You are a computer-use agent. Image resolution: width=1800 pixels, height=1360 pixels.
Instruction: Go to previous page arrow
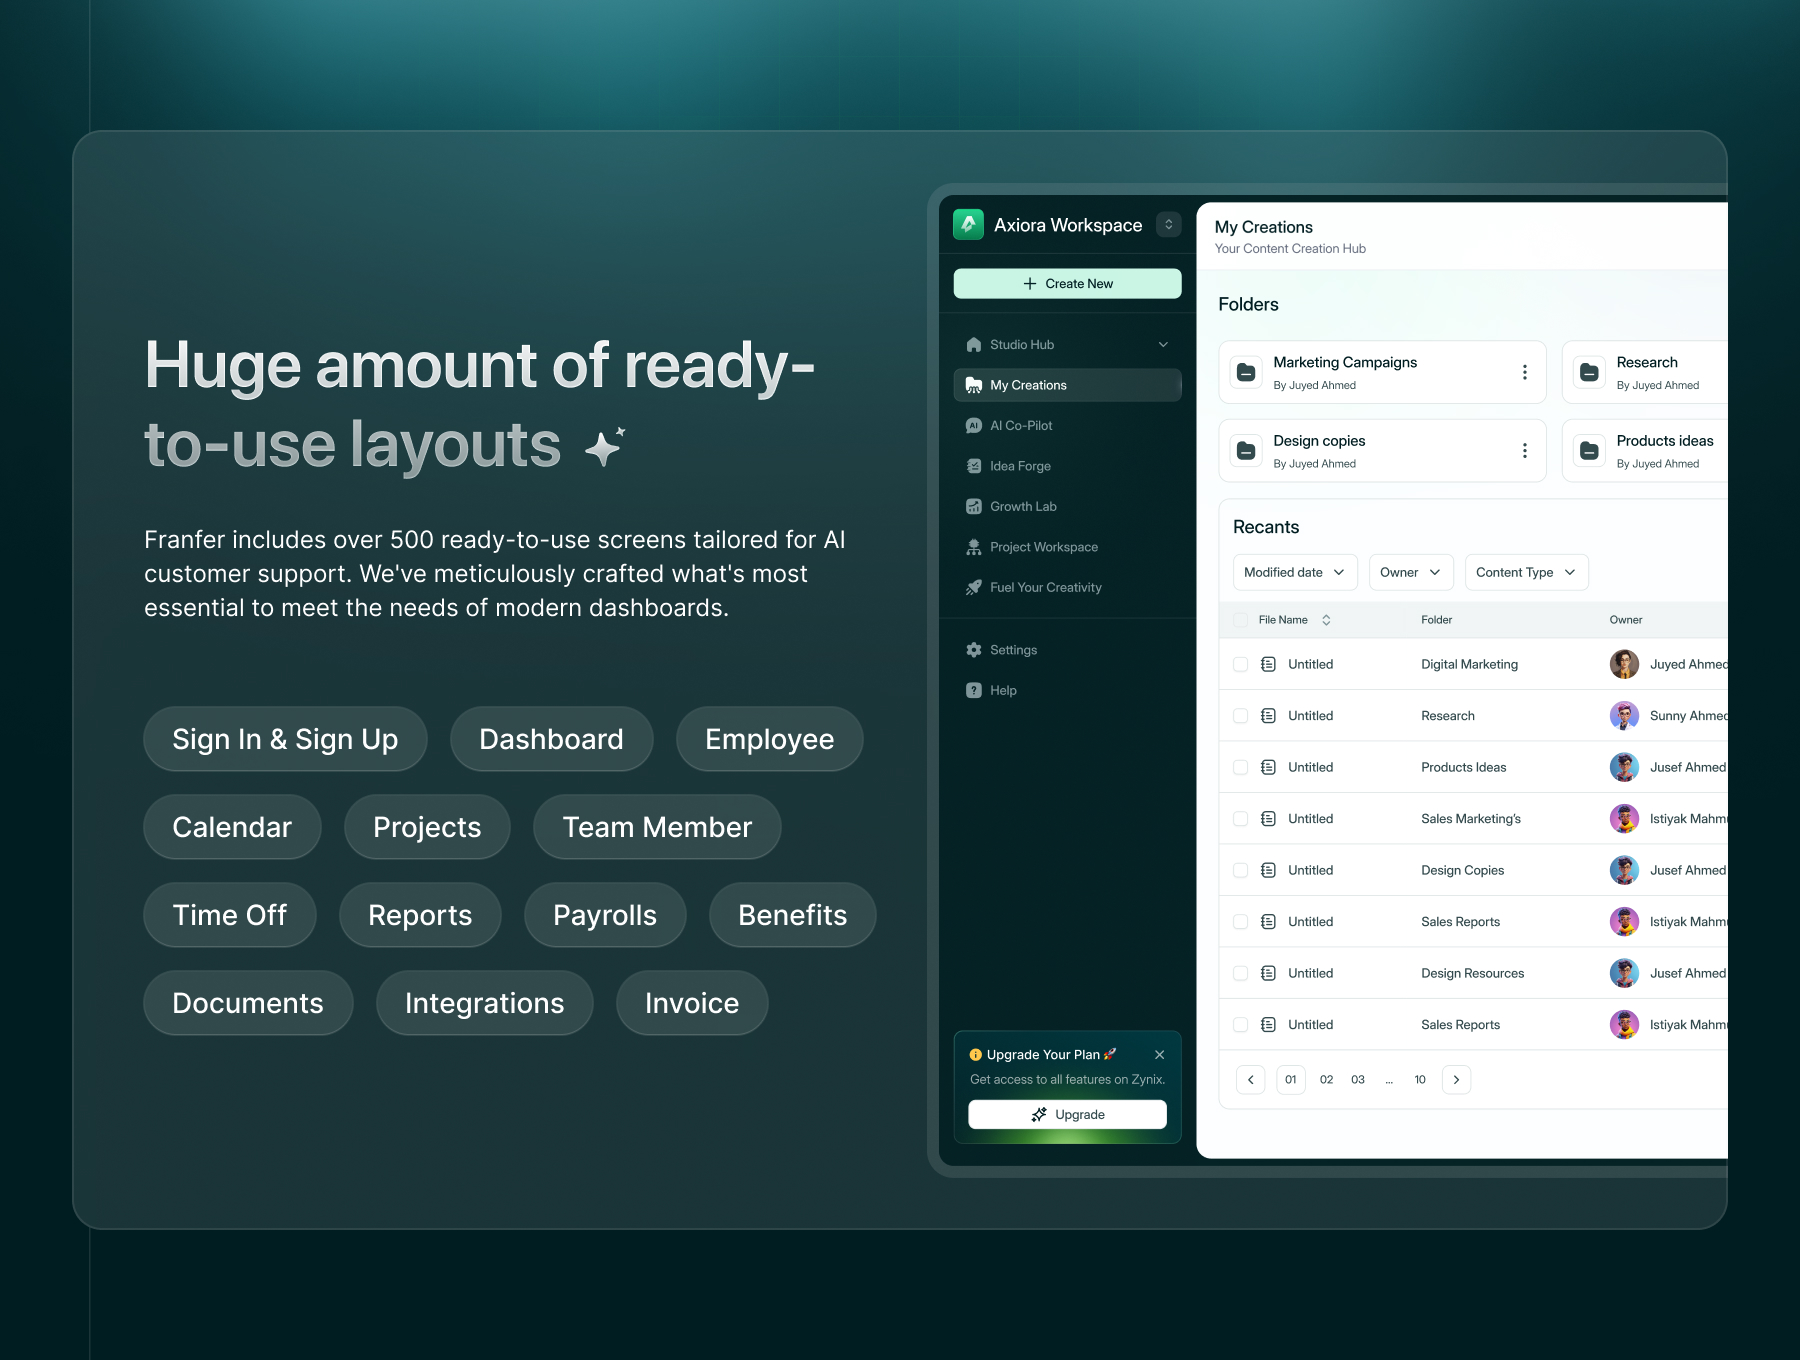(1250, 1080)
